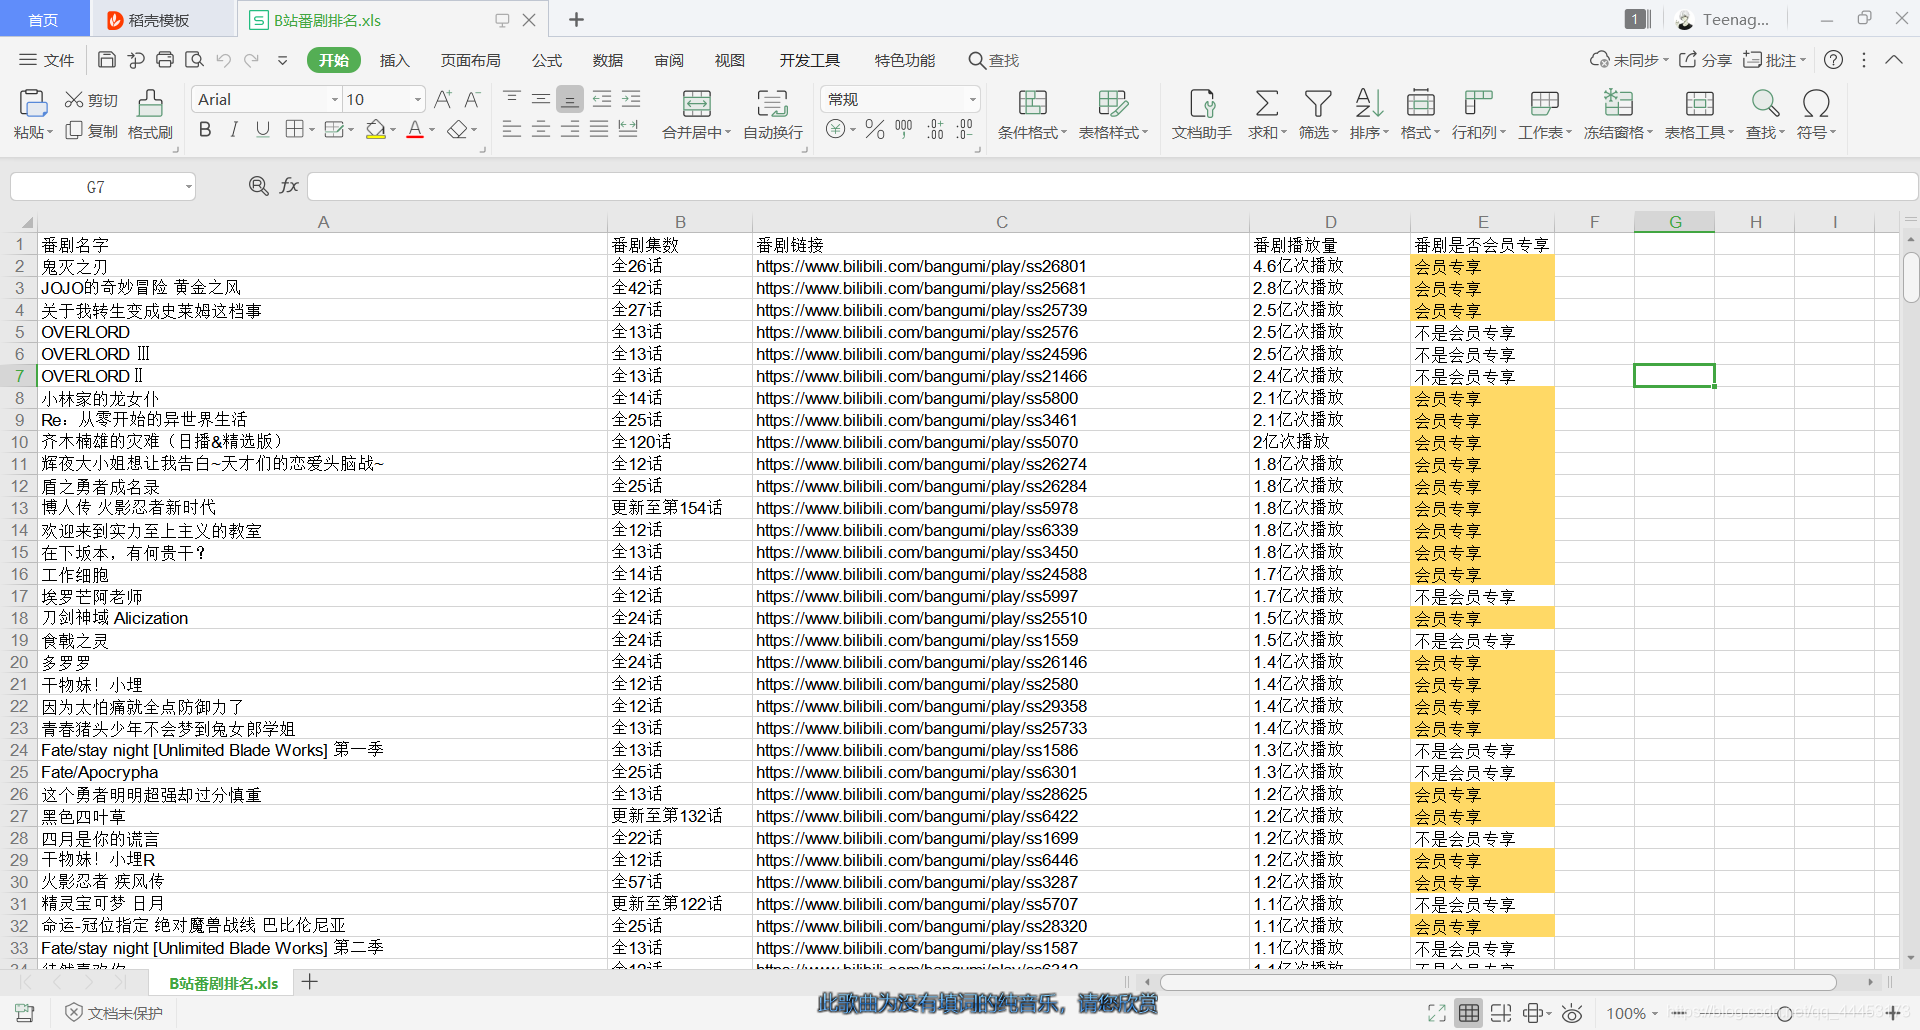1920x1030 pixels.
Task: Open Print Preview icon
Action: click(x=194, y=60)
